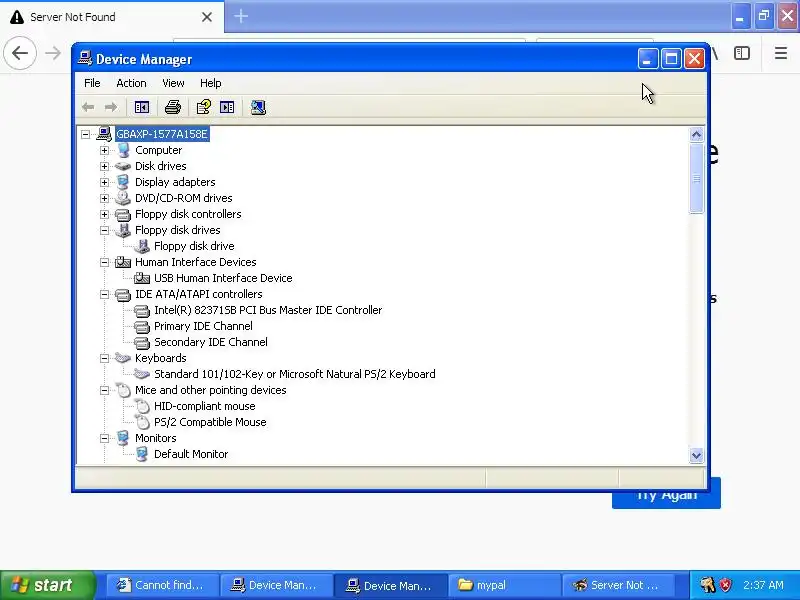
Task: Select the Floppy disk drive device icon
Action: pos(142,246)
